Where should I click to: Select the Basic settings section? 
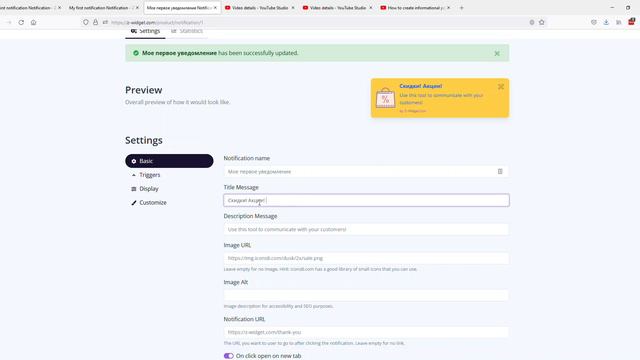169,161
